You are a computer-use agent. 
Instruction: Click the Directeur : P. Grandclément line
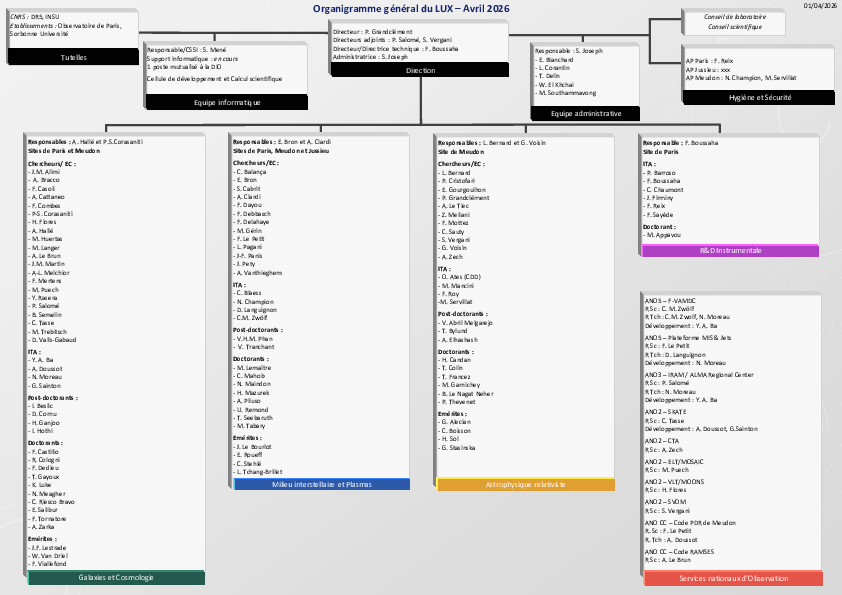tap(373, 31)
